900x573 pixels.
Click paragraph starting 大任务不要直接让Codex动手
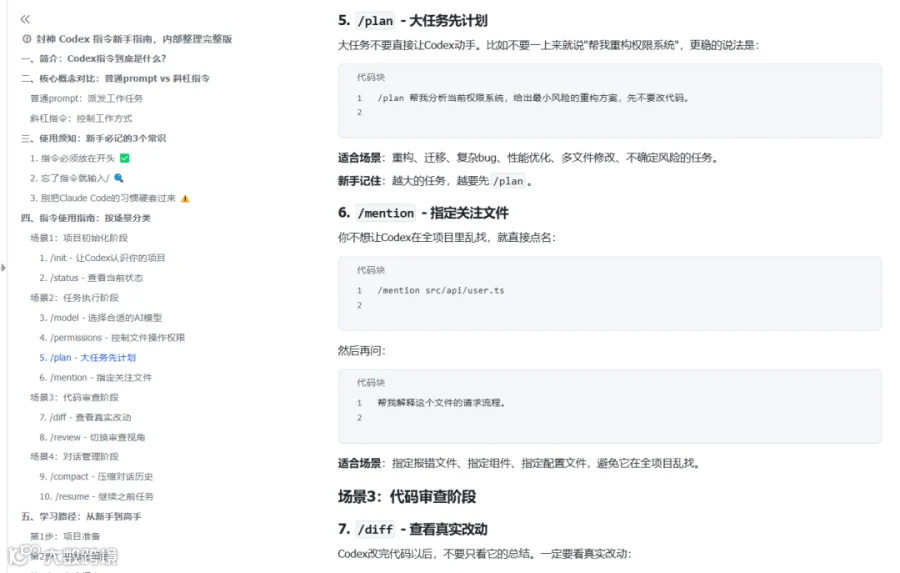pyautogui.click(x=548, y=45)
